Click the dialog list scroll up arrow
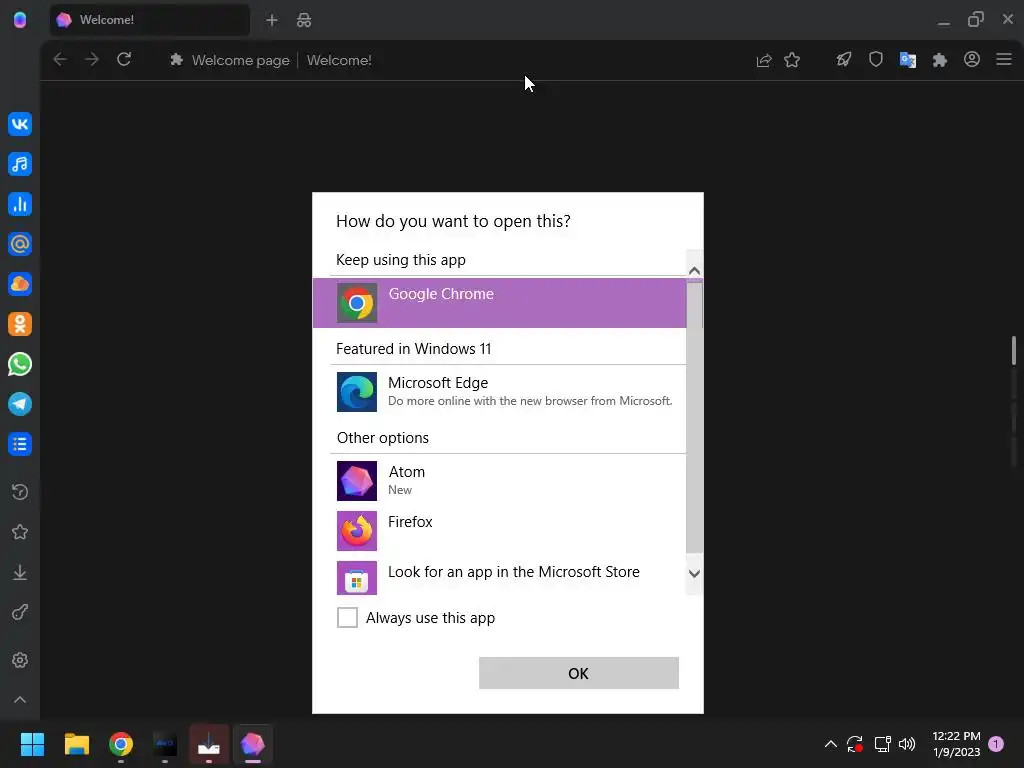 click(x=694, y=270)
